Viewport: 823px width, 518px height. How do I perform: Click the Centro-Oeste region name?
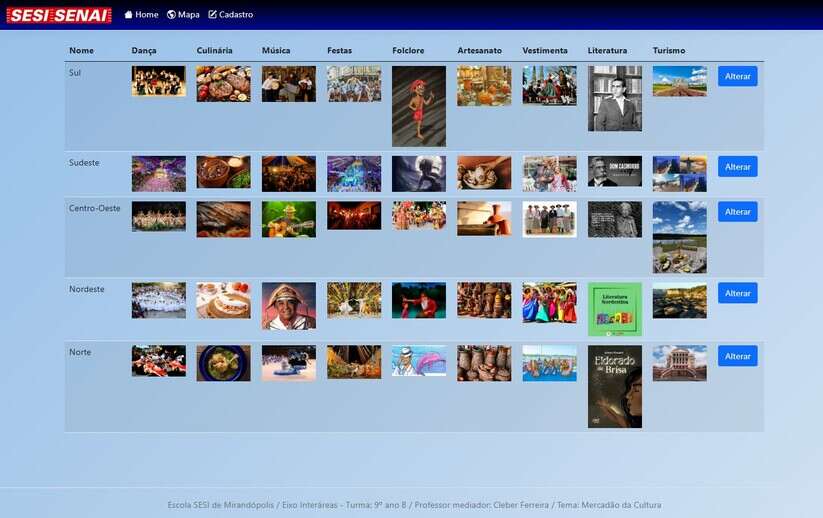coord(94,208)
